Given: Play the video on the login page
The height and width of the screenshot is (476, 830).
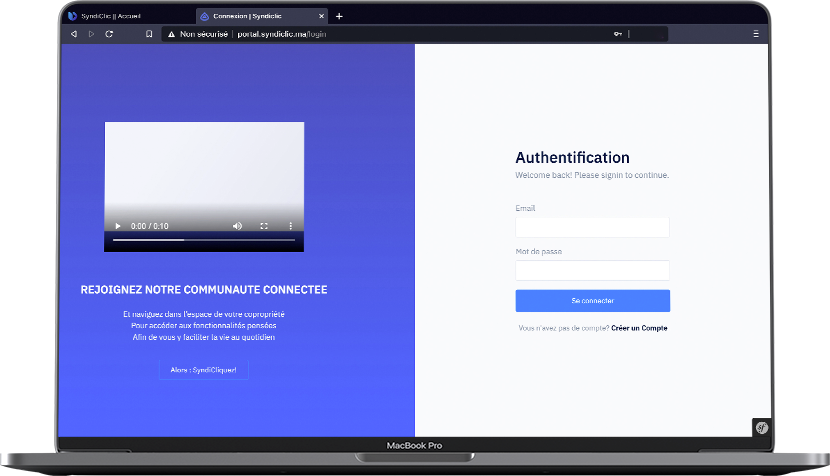Looking at the screenshot, I should point(118,226).
